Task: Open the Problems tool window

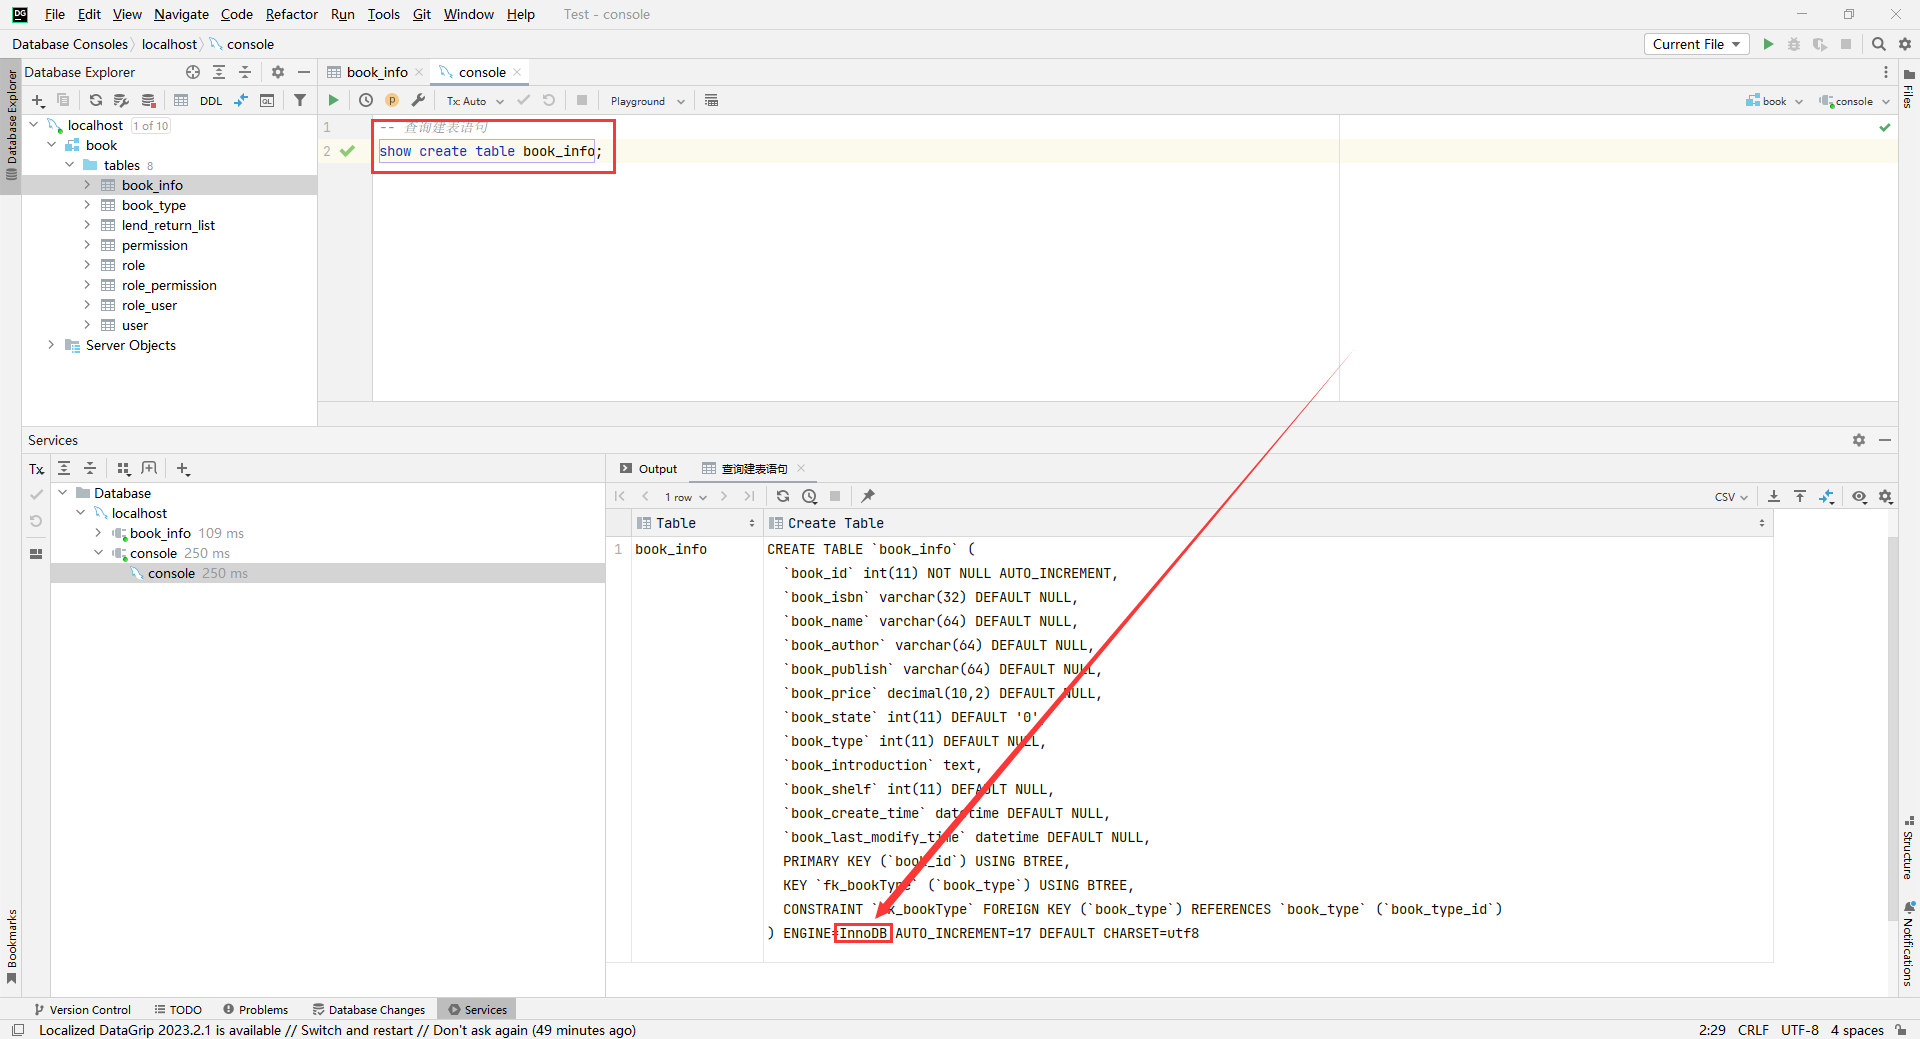Action: click(256, 1009)
